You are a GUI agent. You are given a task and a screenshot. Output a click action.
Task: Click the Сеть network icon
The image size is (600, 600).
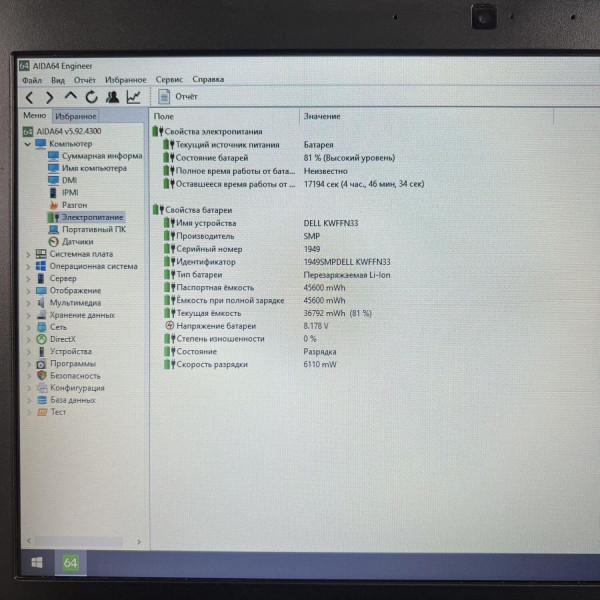(41, 327)
